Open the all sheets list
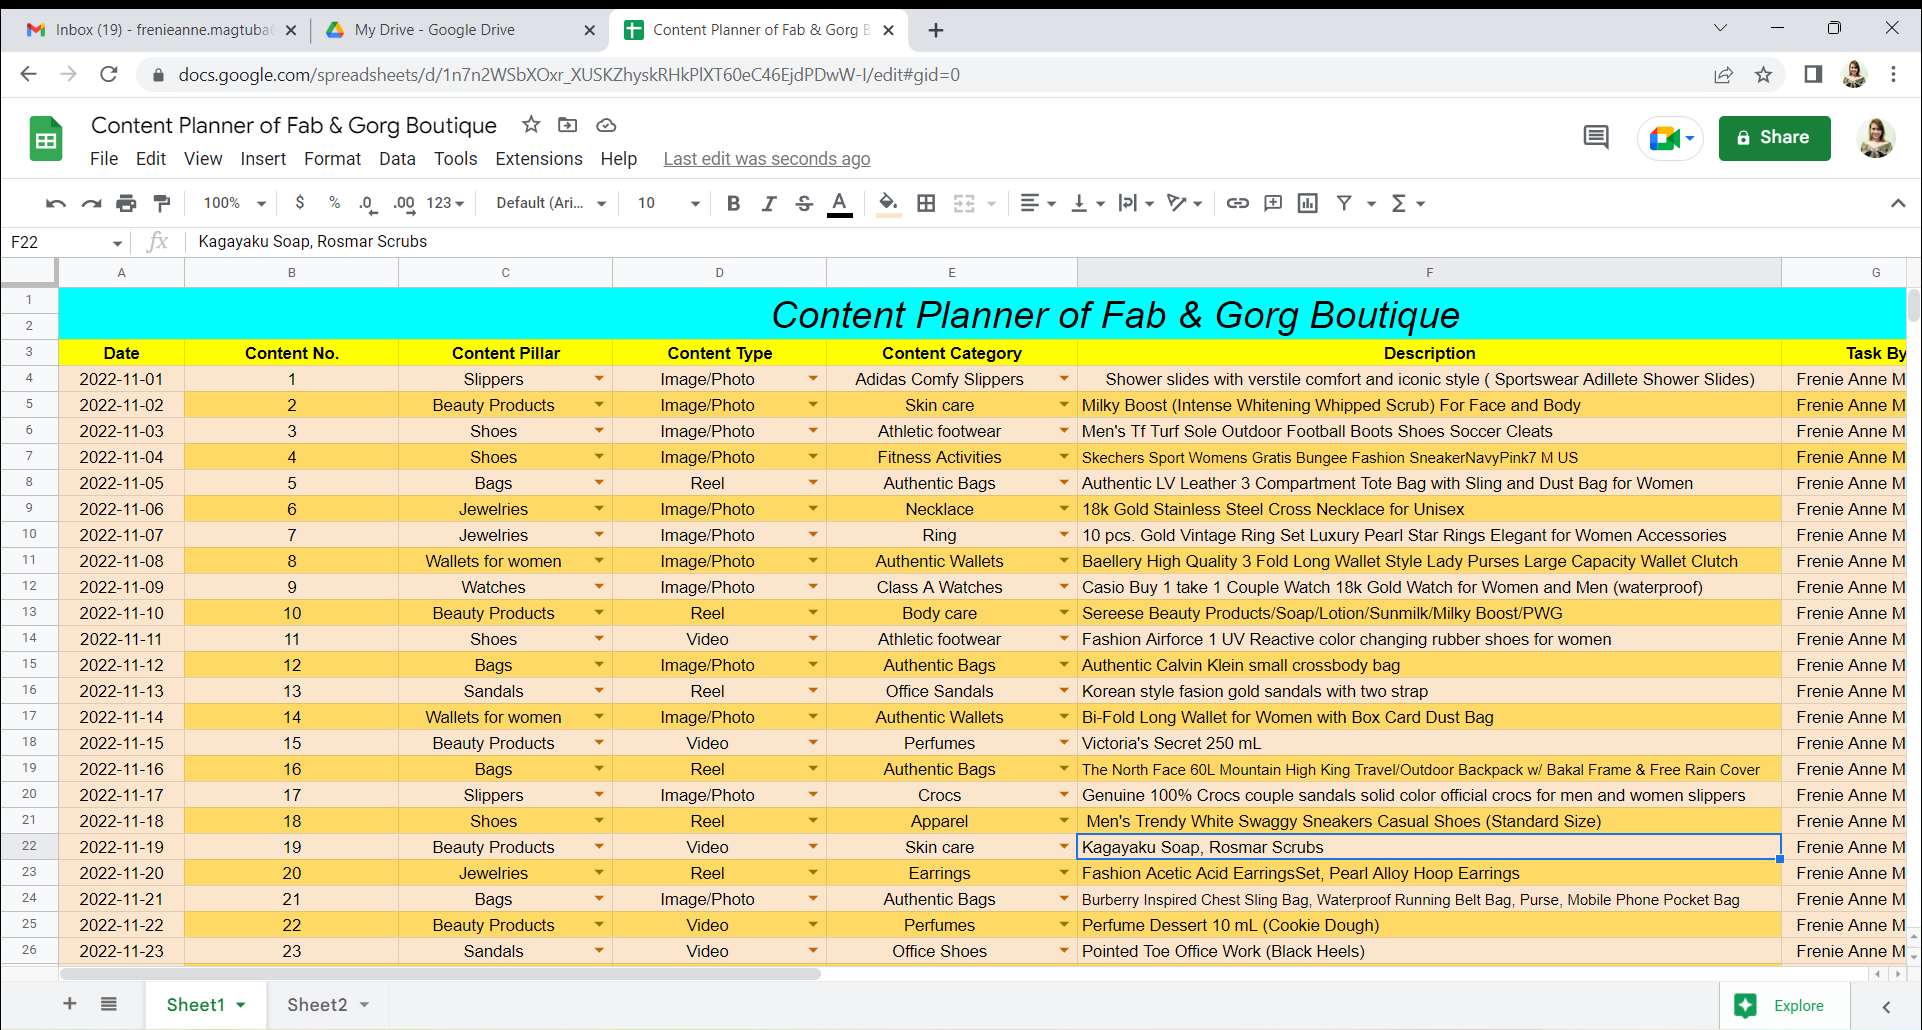This screenshot has width=1922, height=1030. [x=109, y=1004]
